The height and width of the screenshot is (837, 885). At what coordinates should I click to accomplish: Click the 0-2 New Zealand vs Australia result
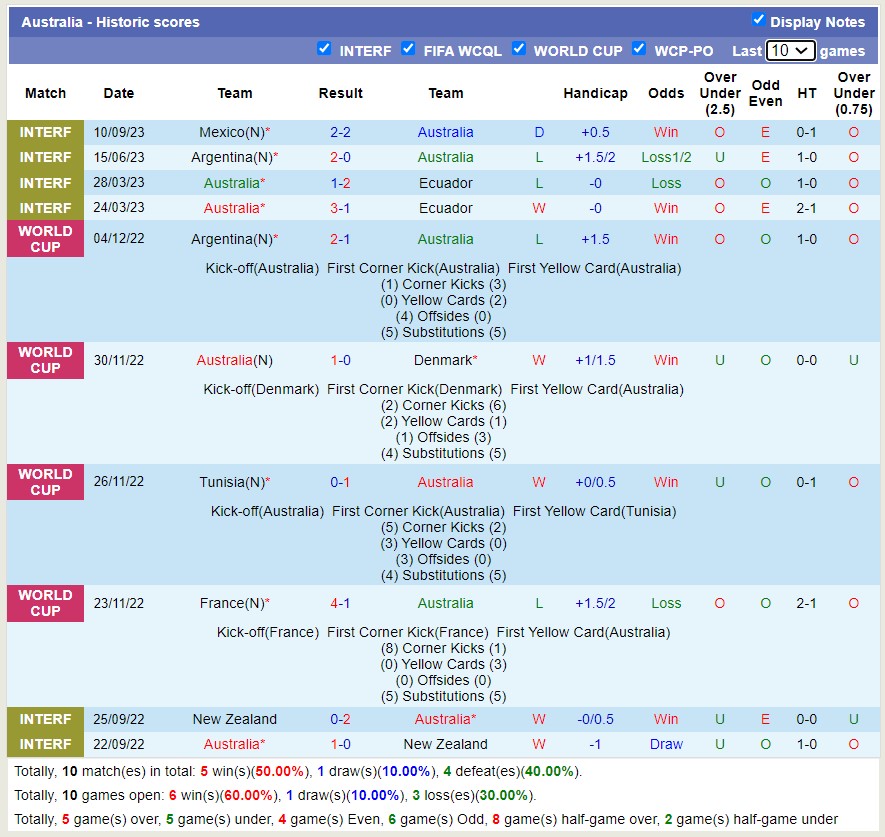[x=340, y=719]
